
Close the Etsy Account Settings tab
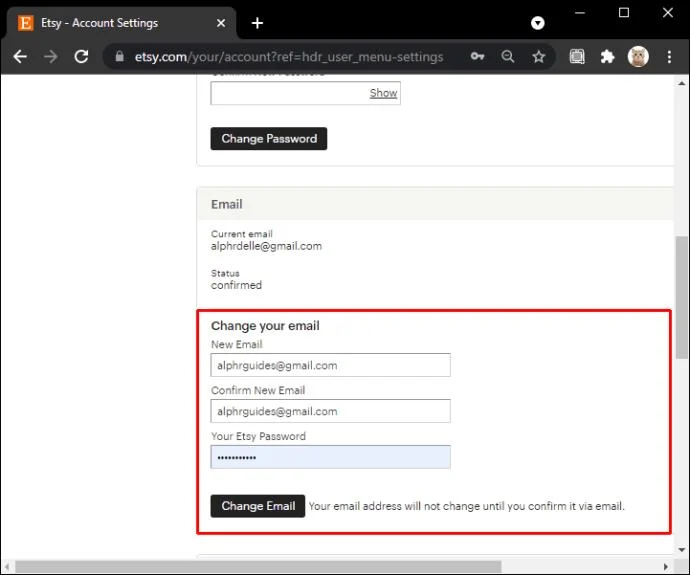[221, 23]
